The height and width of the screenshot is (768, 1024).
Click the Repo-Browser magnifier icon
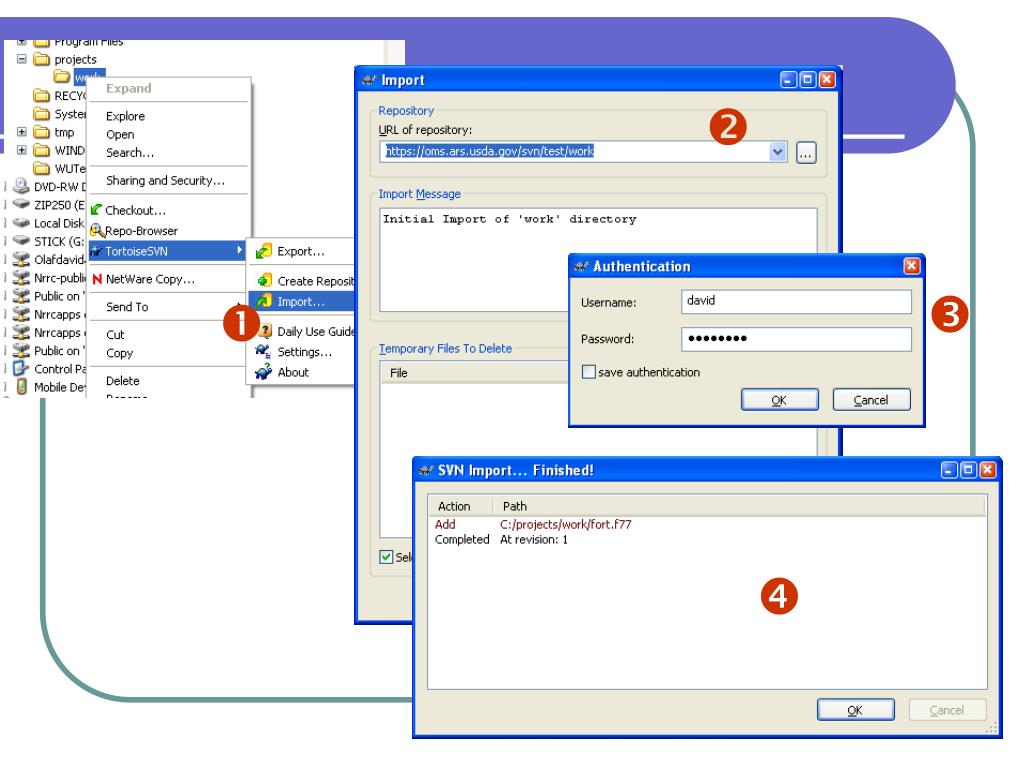click(97, 230)
